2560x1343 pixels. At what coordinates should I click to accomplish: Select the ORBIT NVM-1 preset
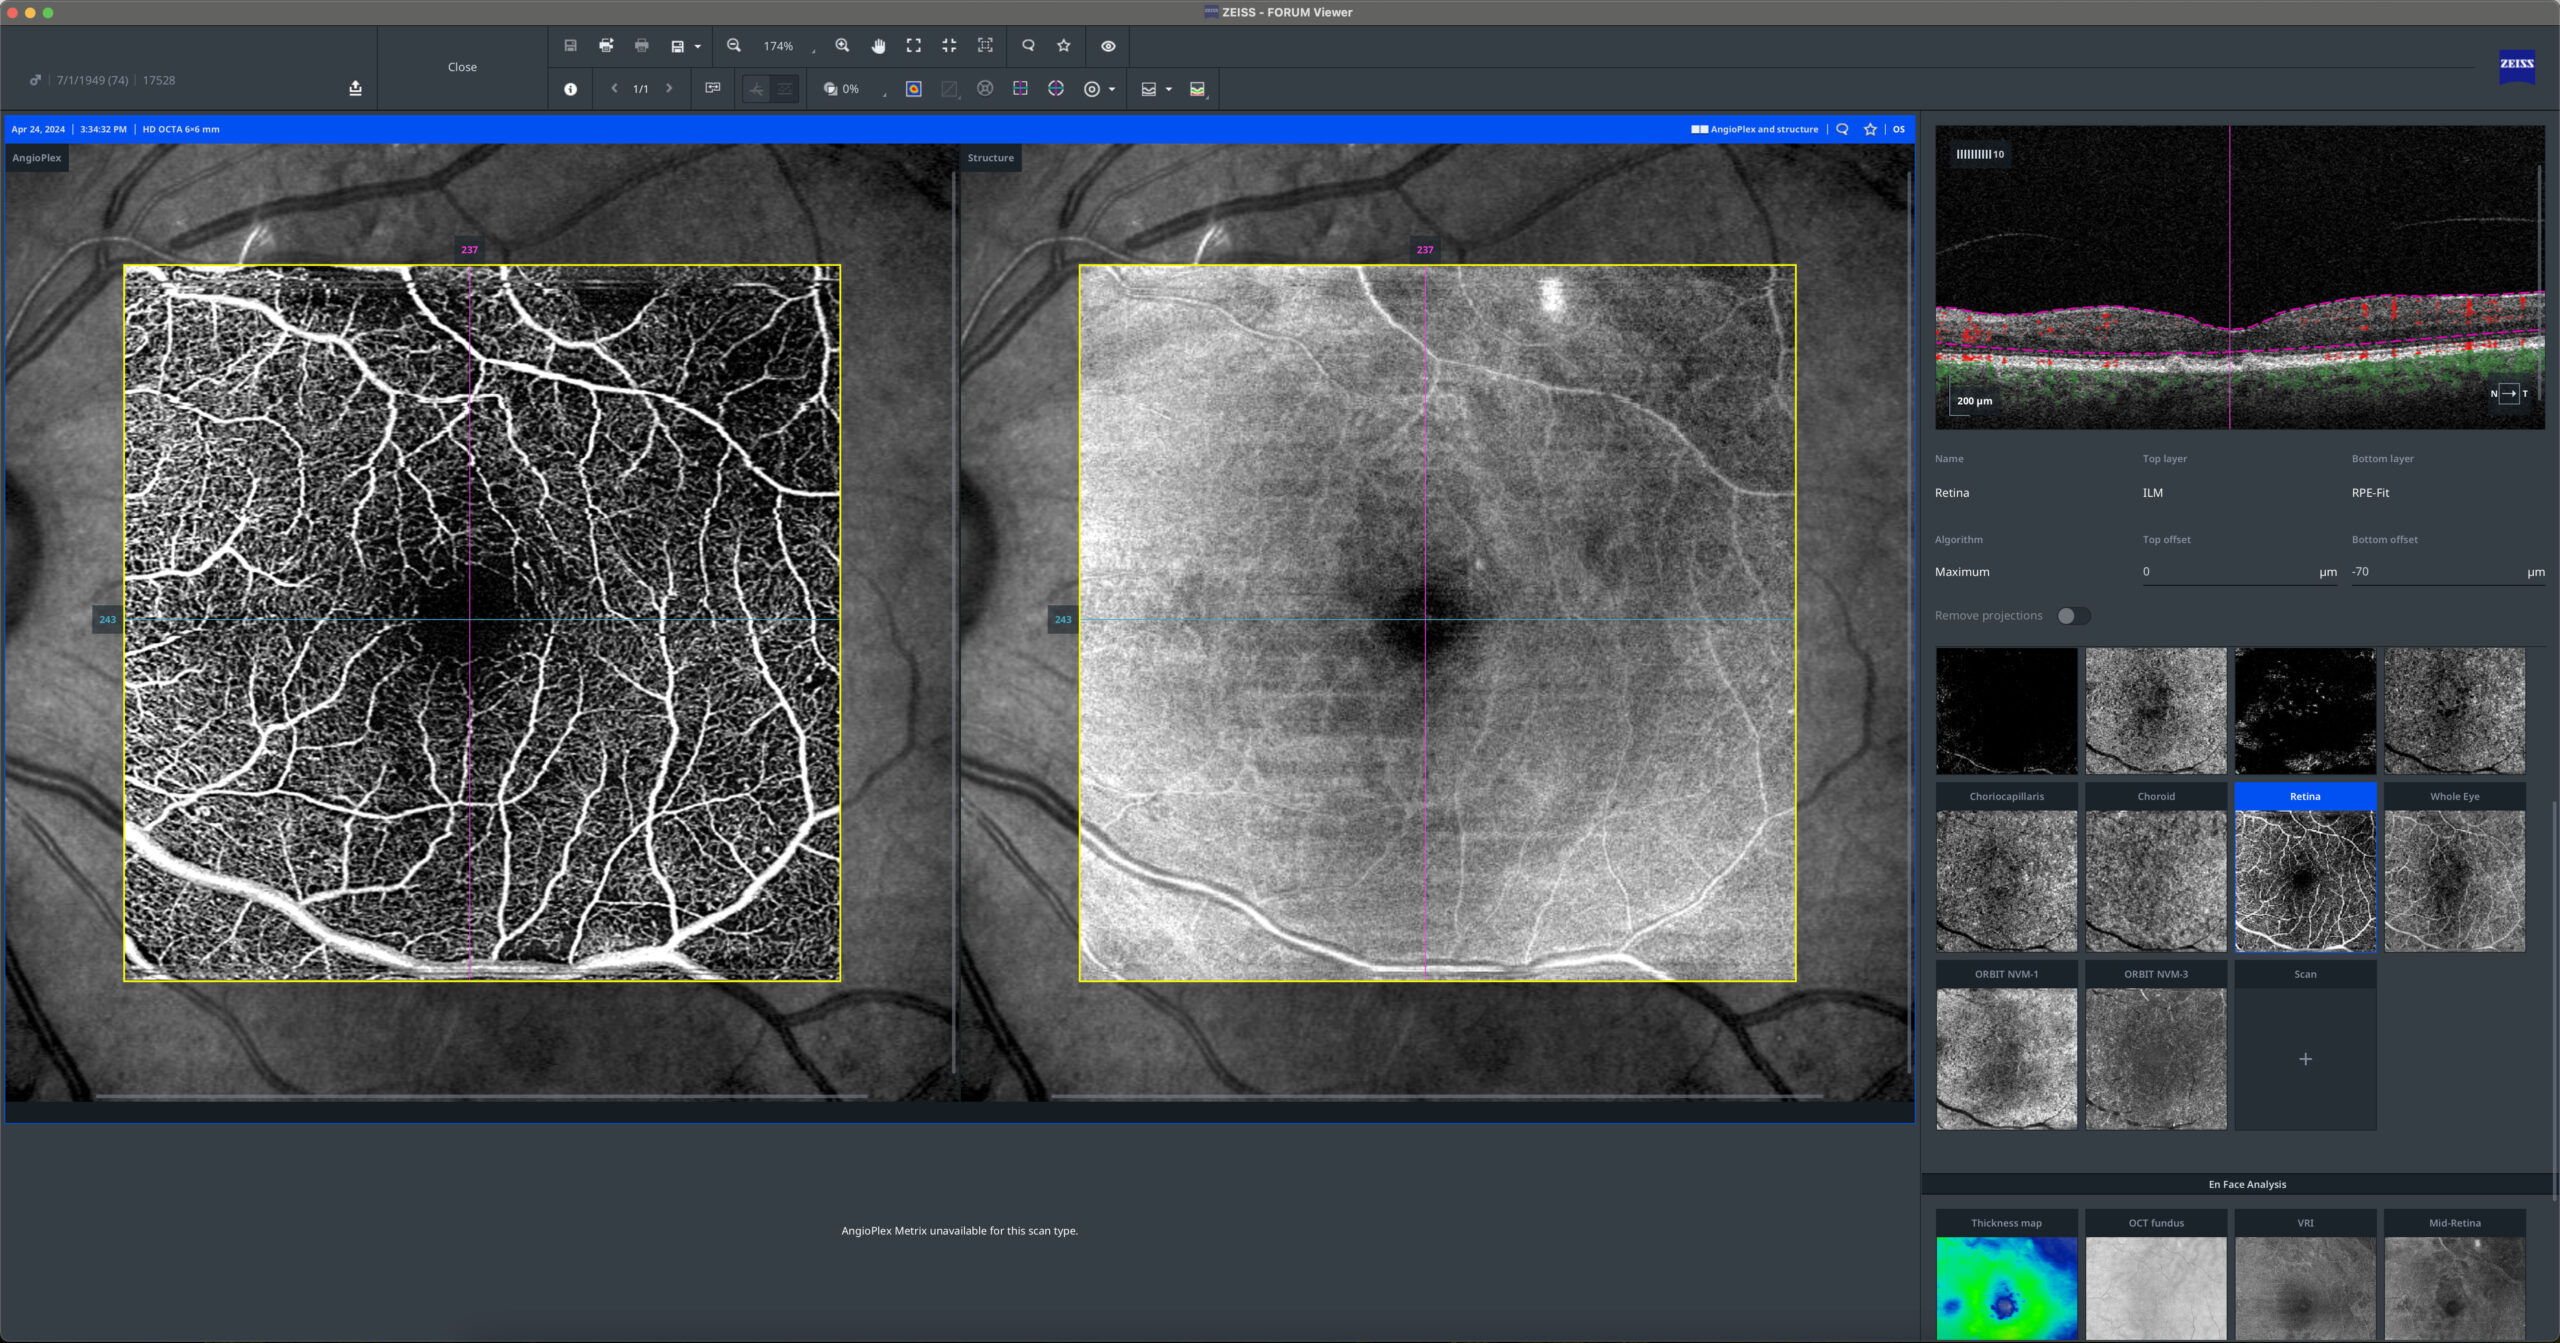2006,1045
